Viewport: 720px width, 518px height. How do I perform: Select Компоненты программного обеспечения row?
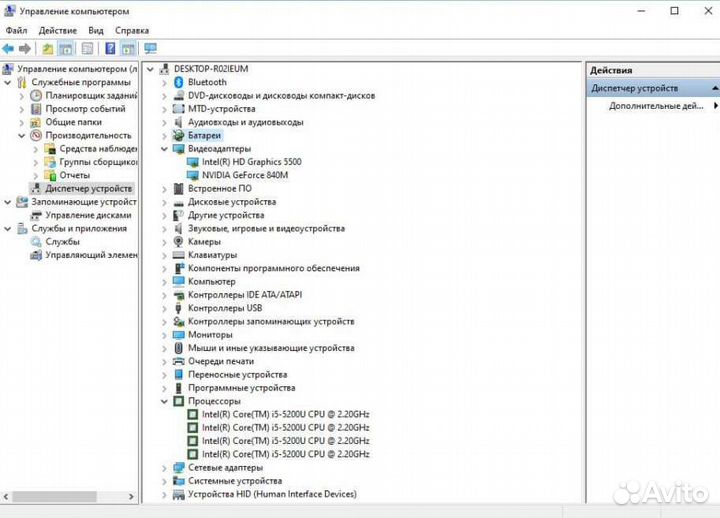(x=274, y=268)
